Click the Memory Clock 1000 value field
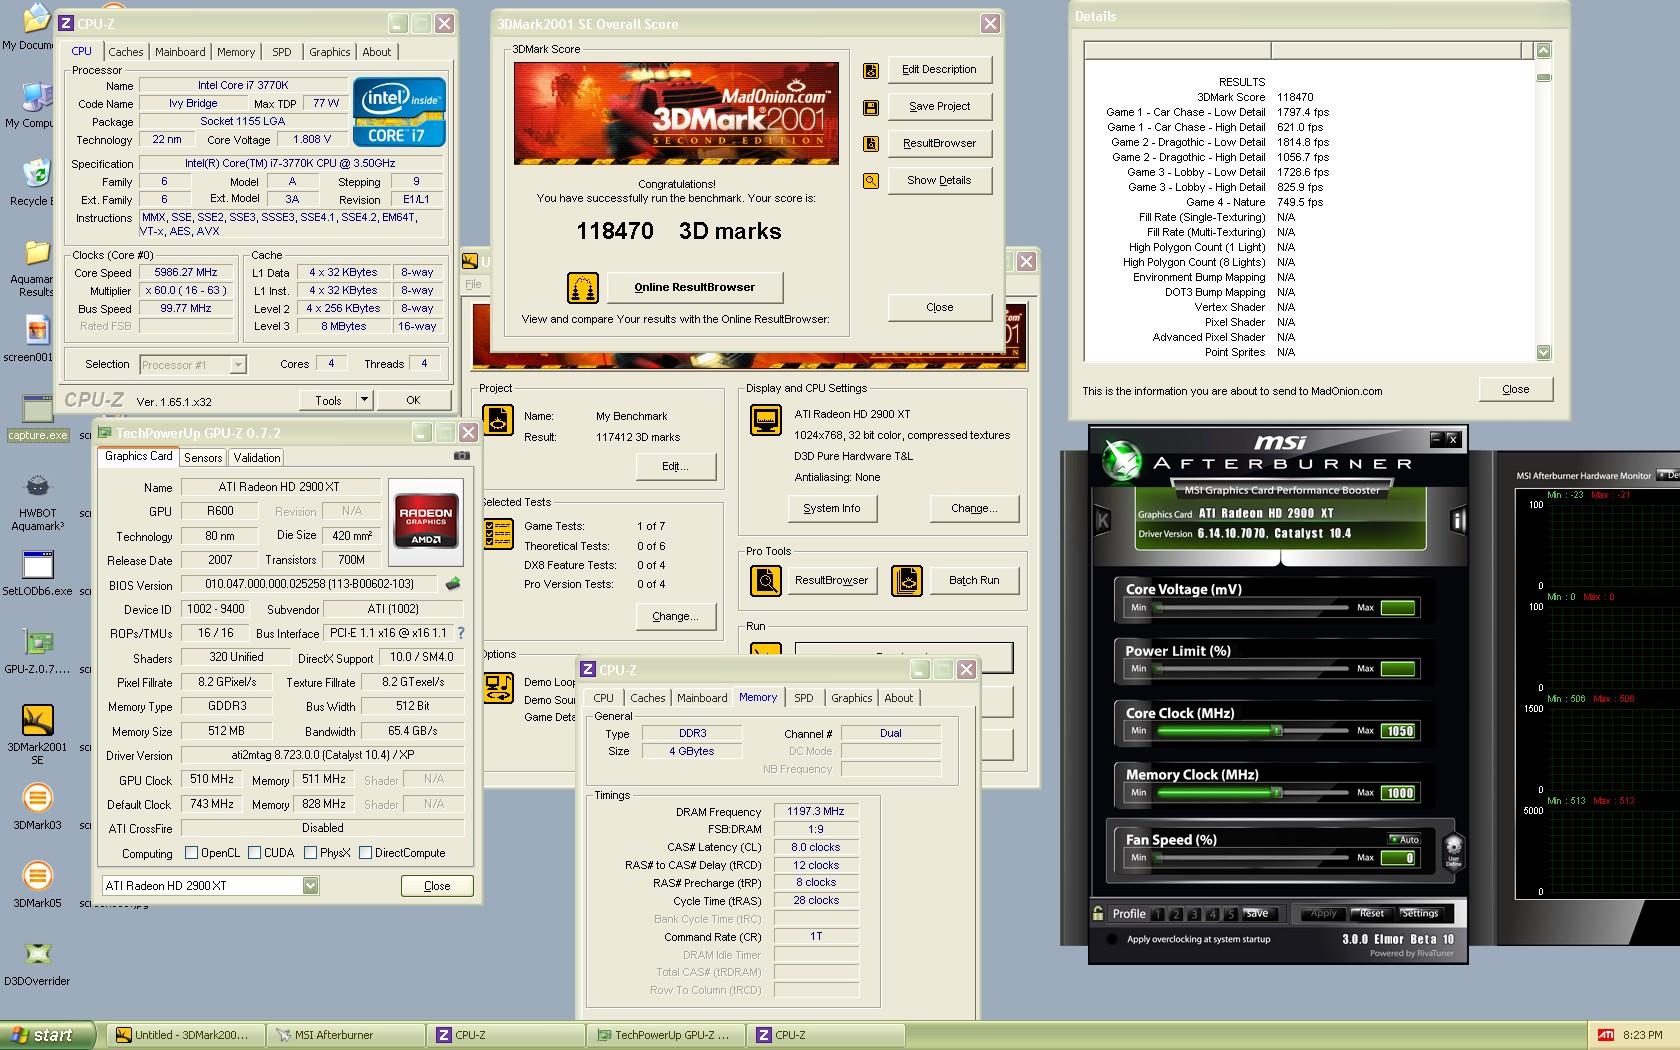The width and height of the screenshot is (1680, 1050). (1398, 793)
